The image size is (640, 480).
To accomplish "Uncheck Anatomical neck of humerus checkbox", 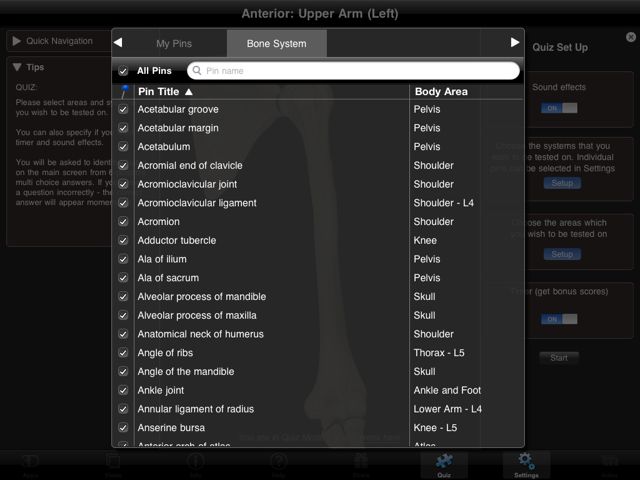I will 123,334.
